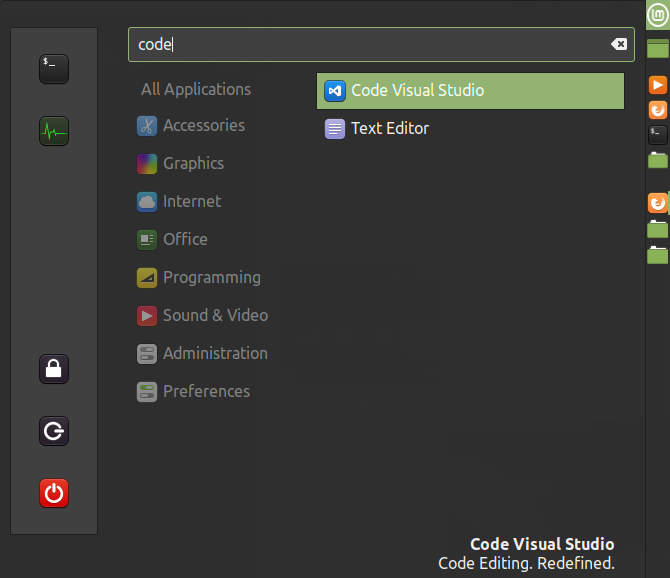Open System Monitor from the favorites sidebar
The width and height of the screenshot is (670, 578).
tap(54, 131)
